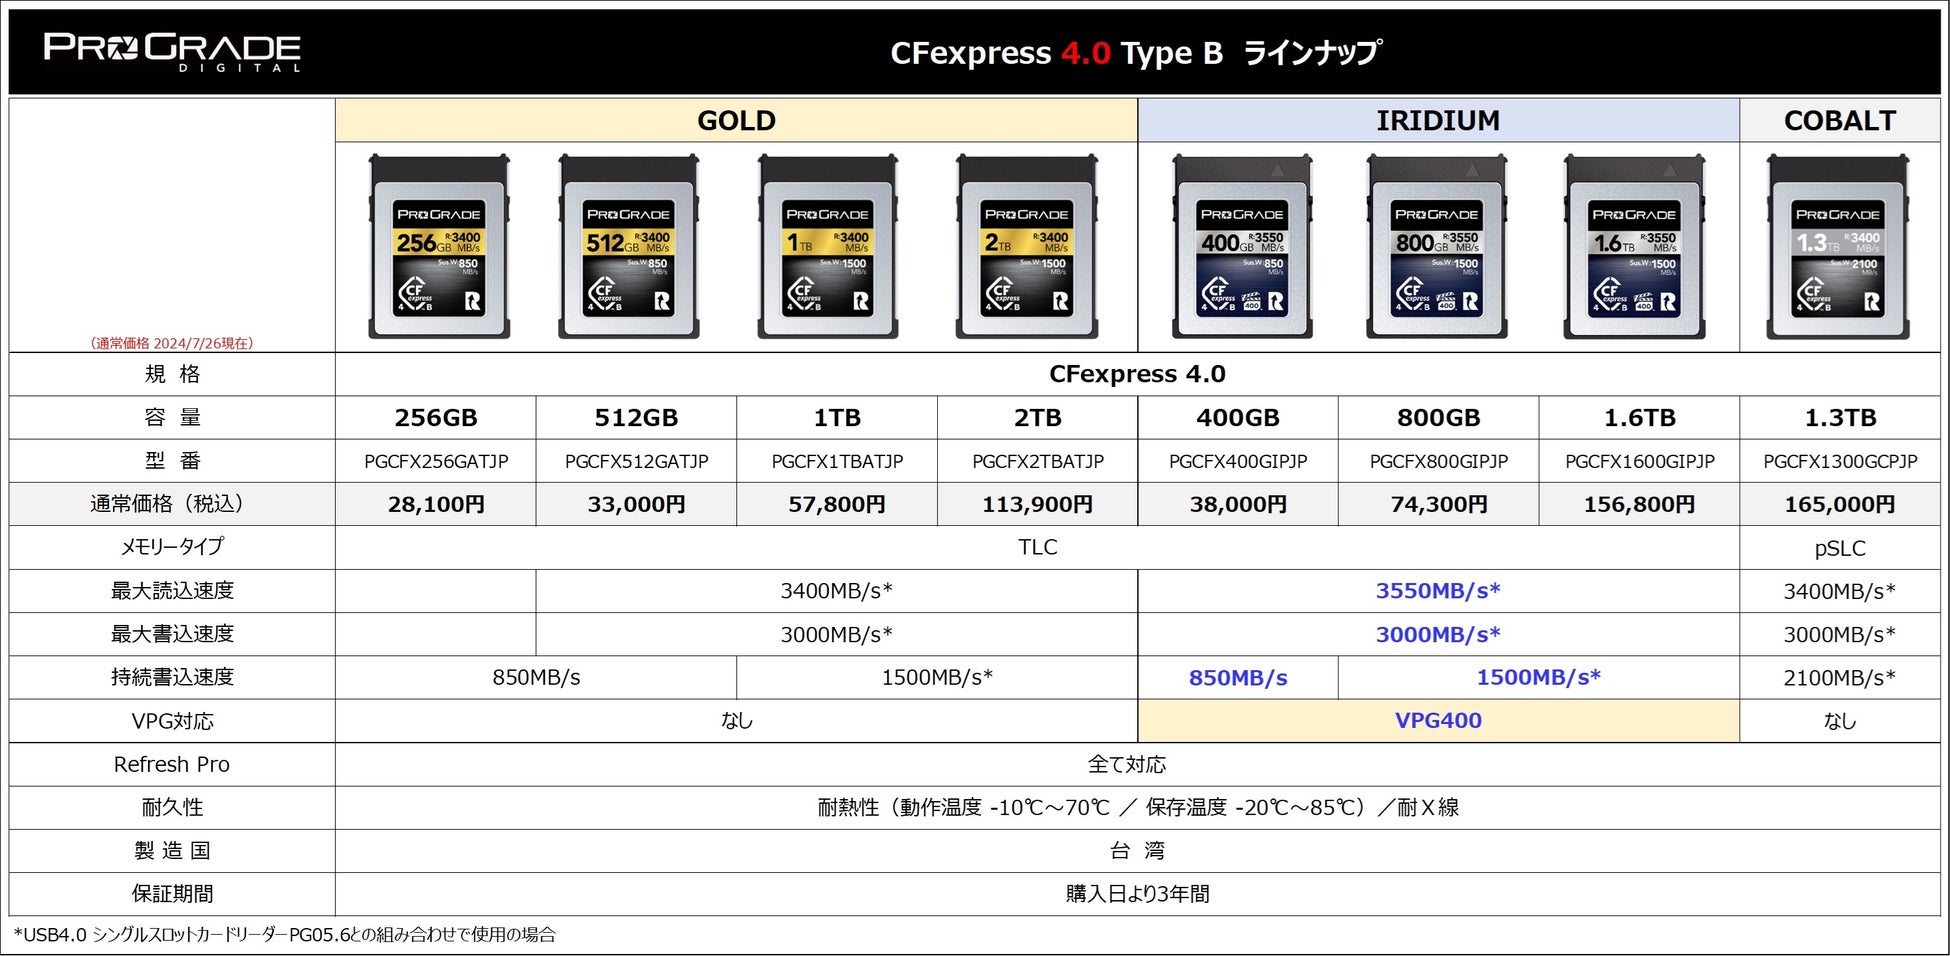Click the 156,800円 price
Screen dimensions: 1950x956
coord(1639,504)
